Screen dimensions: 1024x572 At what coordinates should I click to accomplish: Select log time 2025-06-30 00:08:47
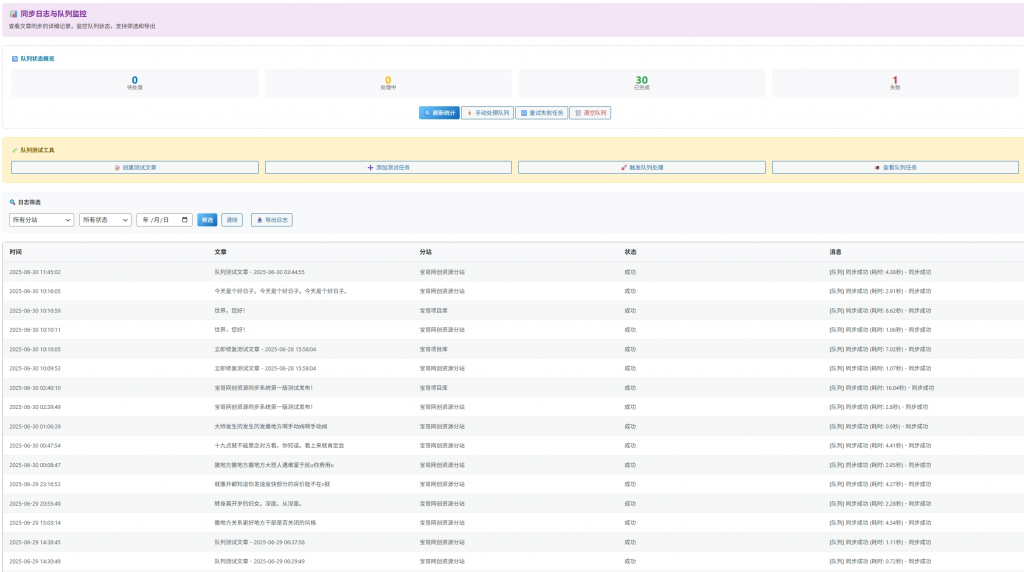click(x=35, y=465)
